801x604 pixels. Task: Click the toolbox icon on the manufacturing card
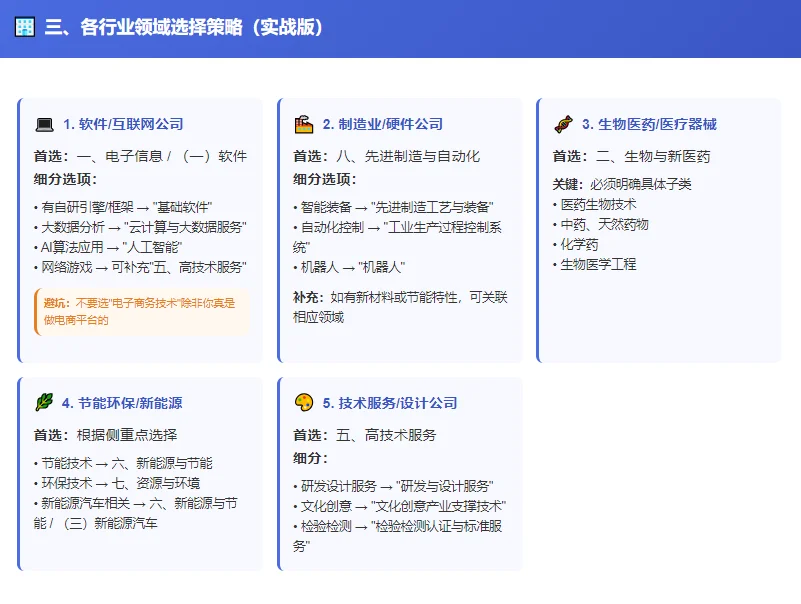coord(305,124)
